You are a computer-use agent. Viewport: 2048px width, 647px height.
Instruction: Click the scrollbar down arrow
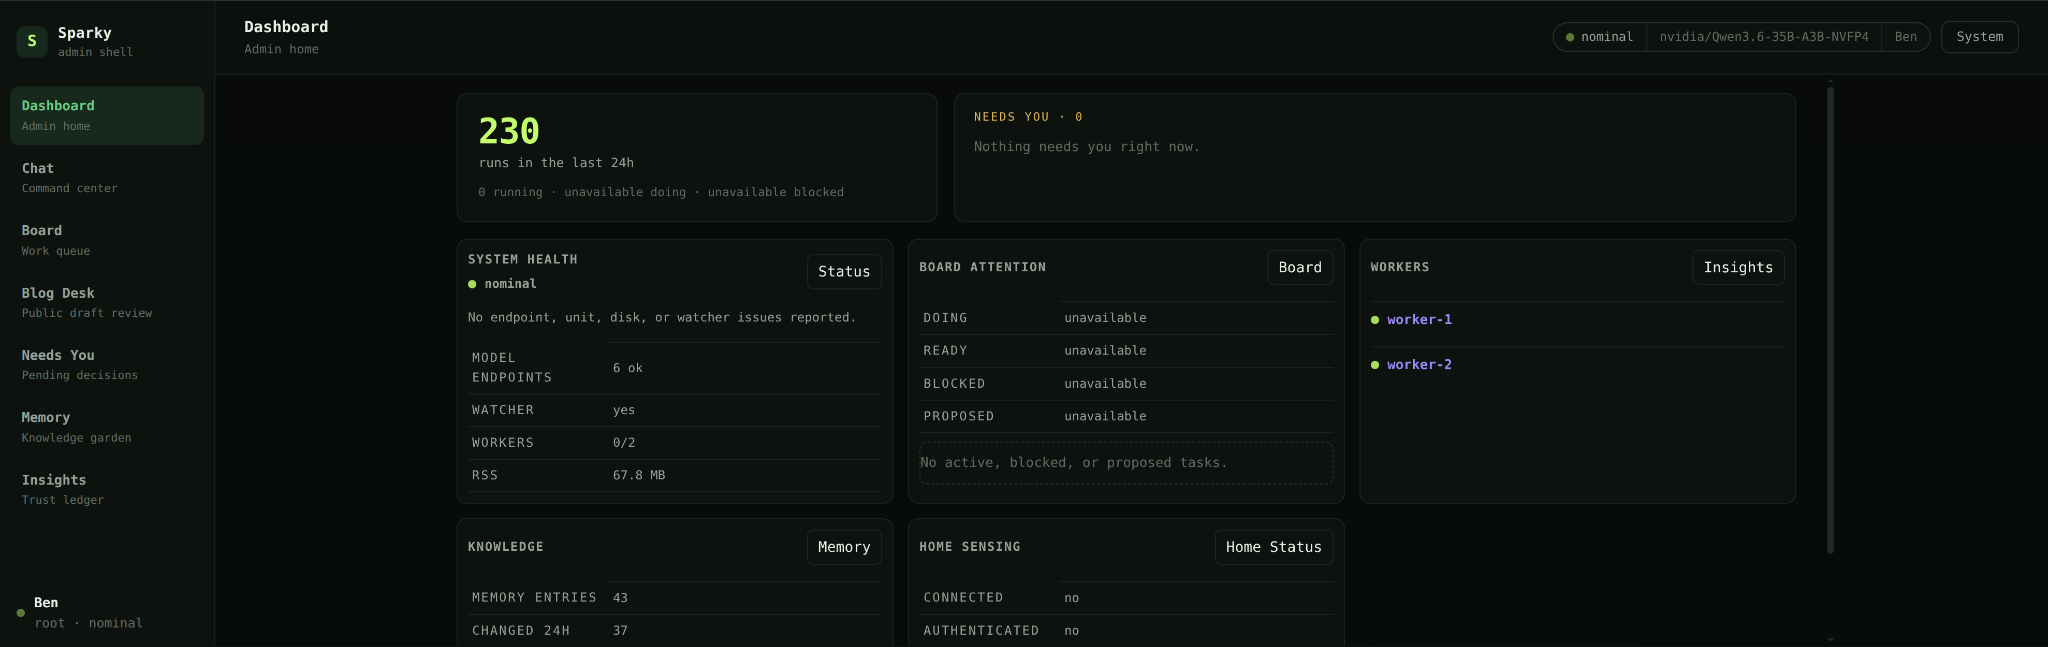(1830, 639)
